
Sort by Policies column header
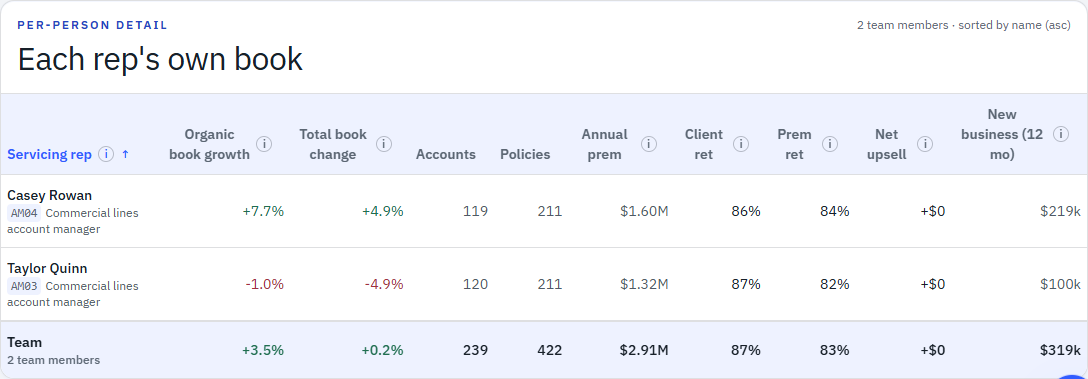pos(525,154)
